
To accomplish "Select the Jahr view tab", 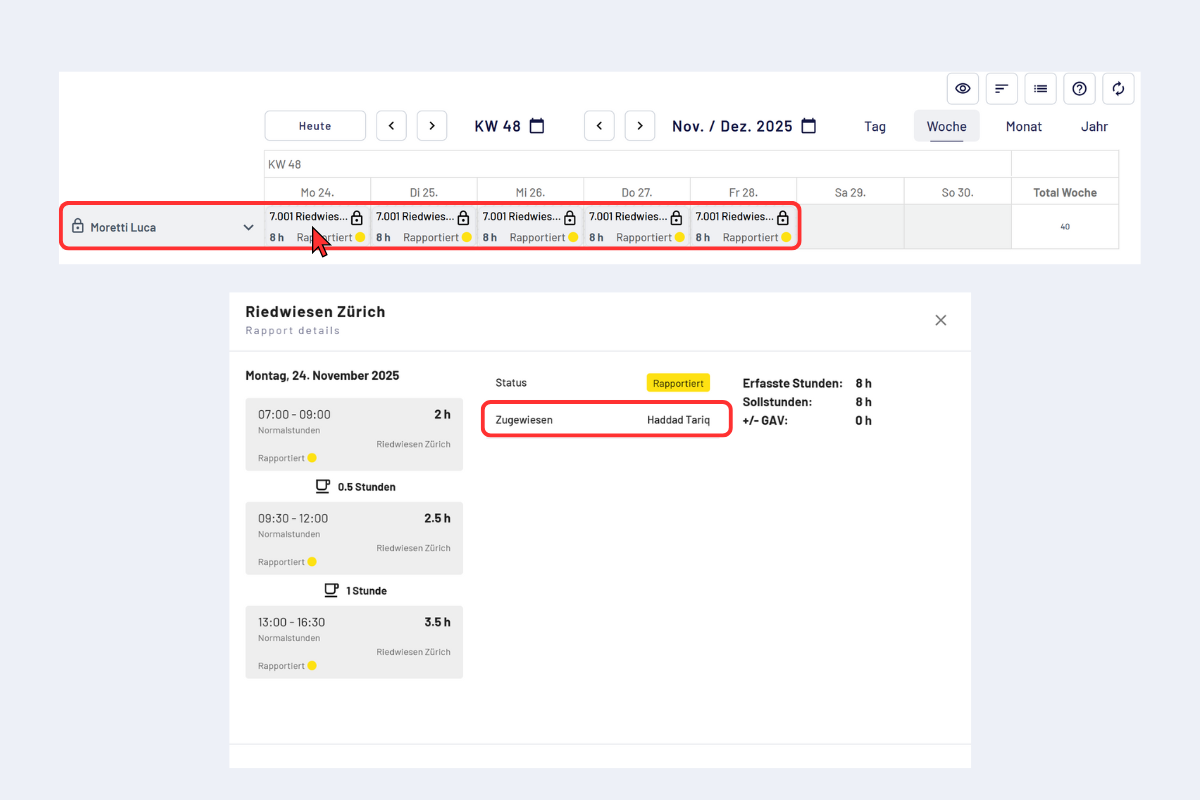I will [1094, 127].
